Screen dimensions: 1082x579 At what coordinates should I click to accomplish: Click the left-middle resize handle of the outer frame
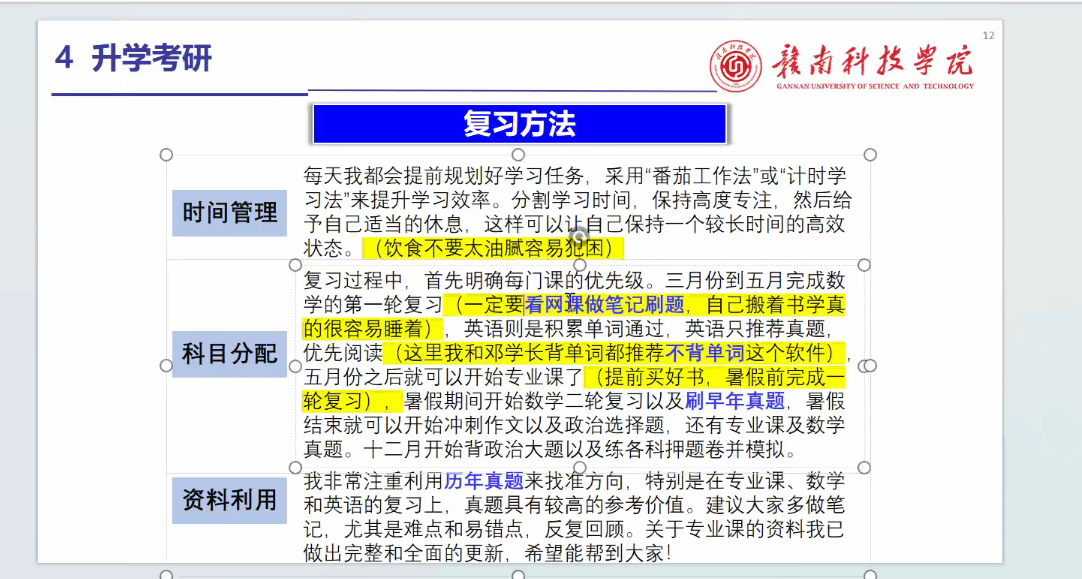(x=167, y=366)
